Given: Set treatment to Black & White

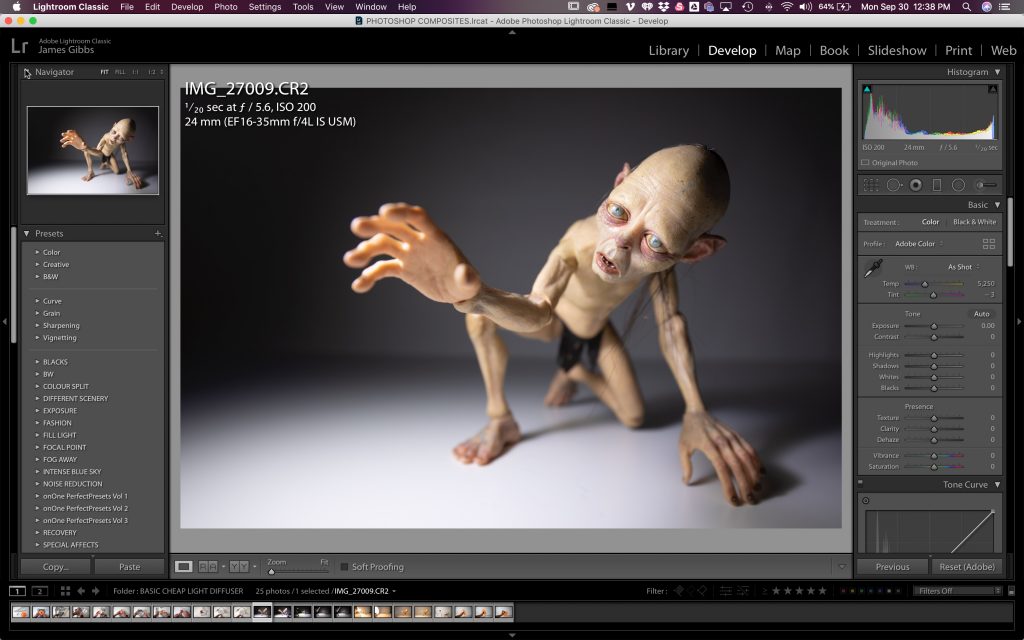Looking at the screenshot, I should 974,222.
